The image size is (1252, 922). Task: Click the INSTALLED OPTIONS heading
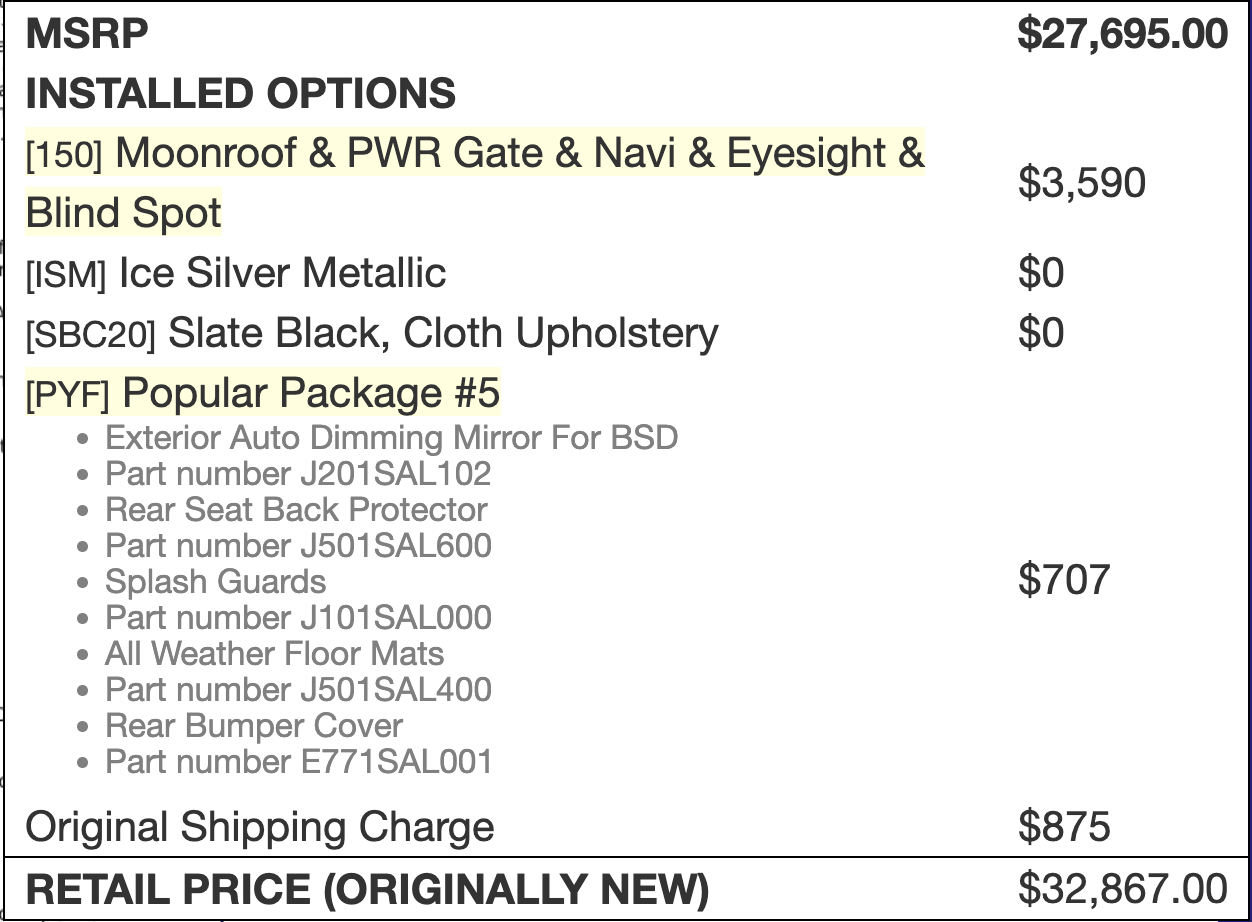click(240, 94)
